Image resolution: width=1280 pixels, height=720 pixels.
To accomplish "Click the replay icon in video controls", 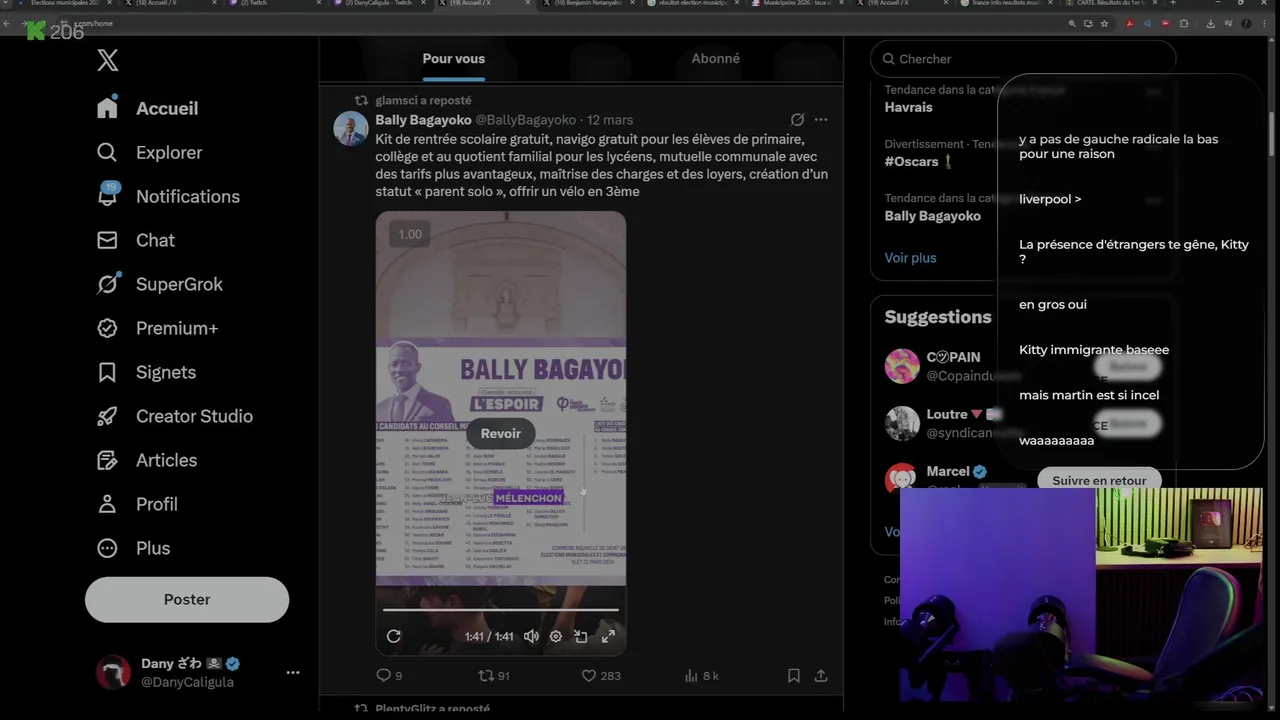I will click(x=394, y=636).
